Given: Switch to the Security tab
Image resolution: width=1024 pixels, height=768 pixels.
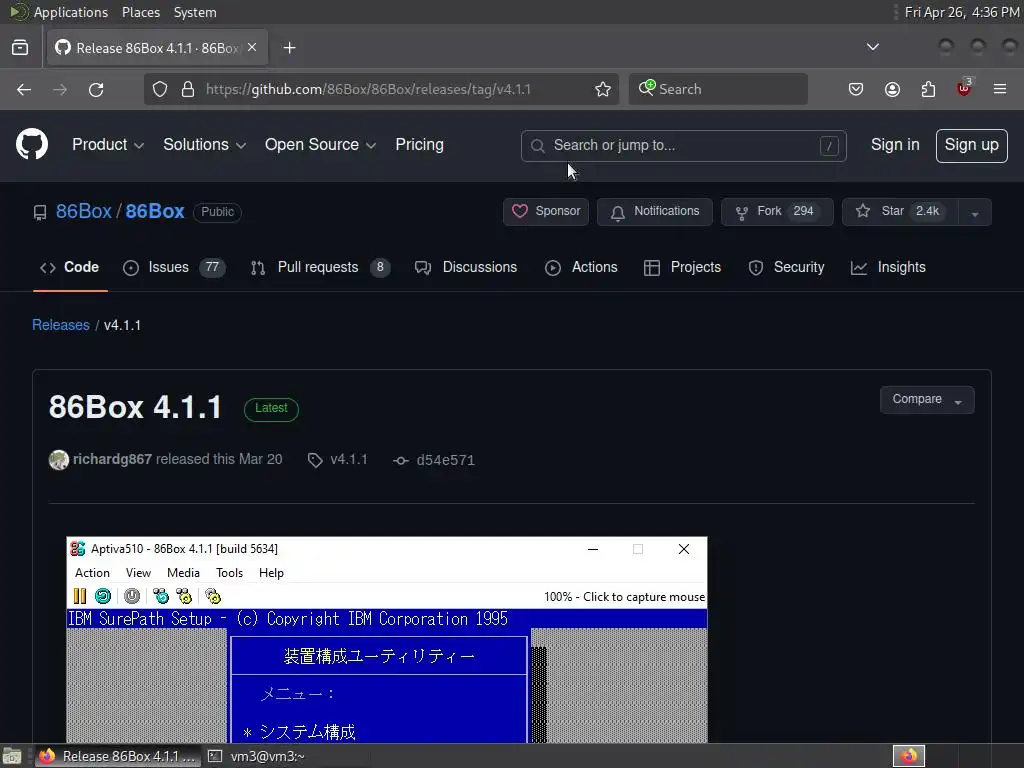Looking at the screenshot, I should point(786,268).
